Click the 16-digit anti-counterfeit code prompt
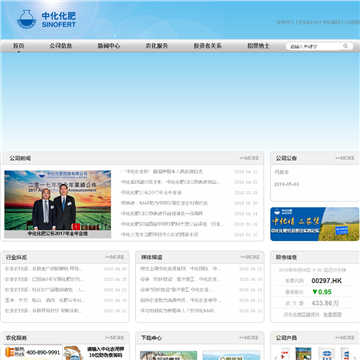 (105, 352)
